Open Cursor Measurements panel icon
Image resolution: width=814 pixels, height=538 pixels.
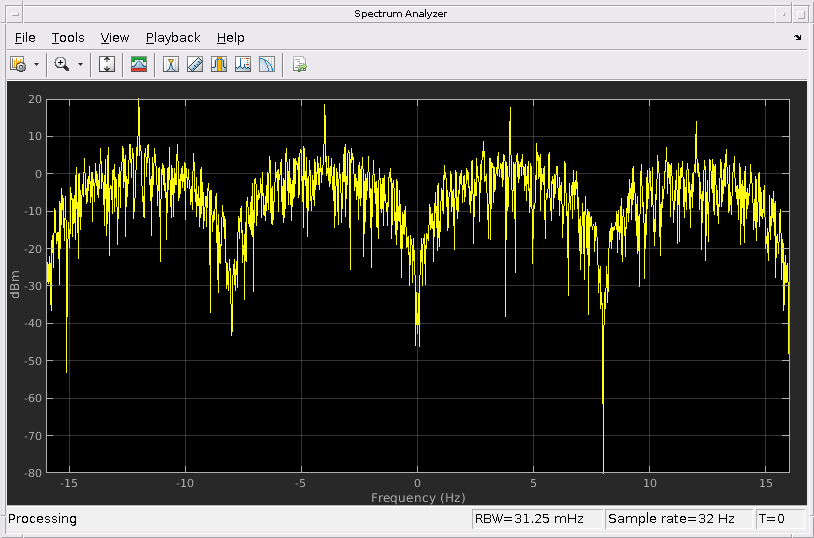pyautogui.click(x=171, y=64)
